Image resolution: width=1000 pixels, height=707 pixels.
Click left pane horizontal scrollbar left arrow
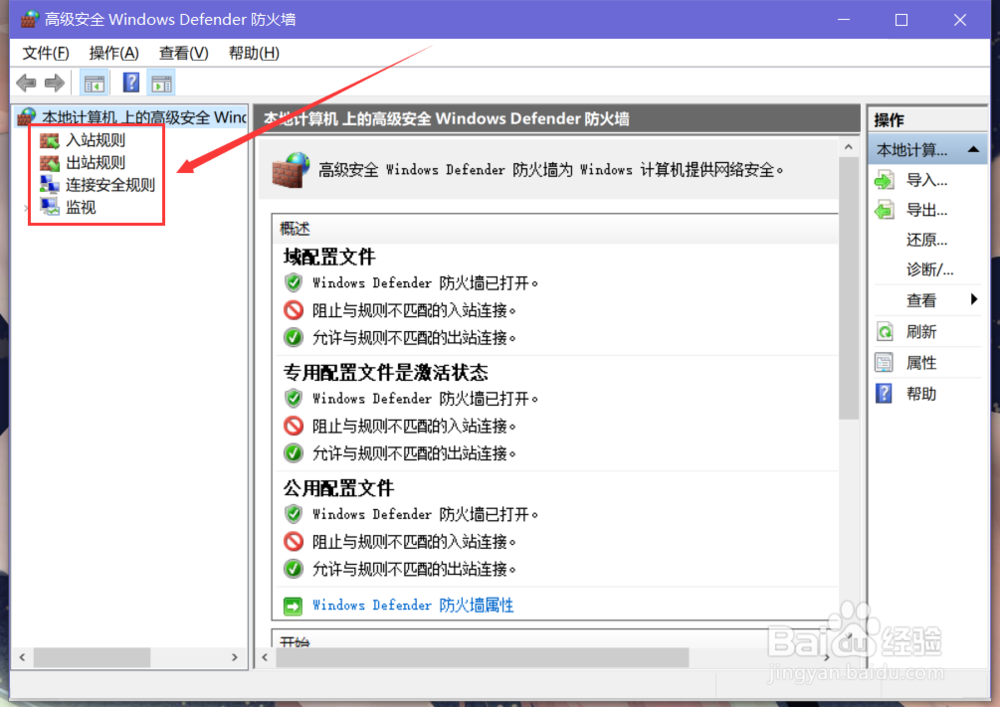[22, 657]
